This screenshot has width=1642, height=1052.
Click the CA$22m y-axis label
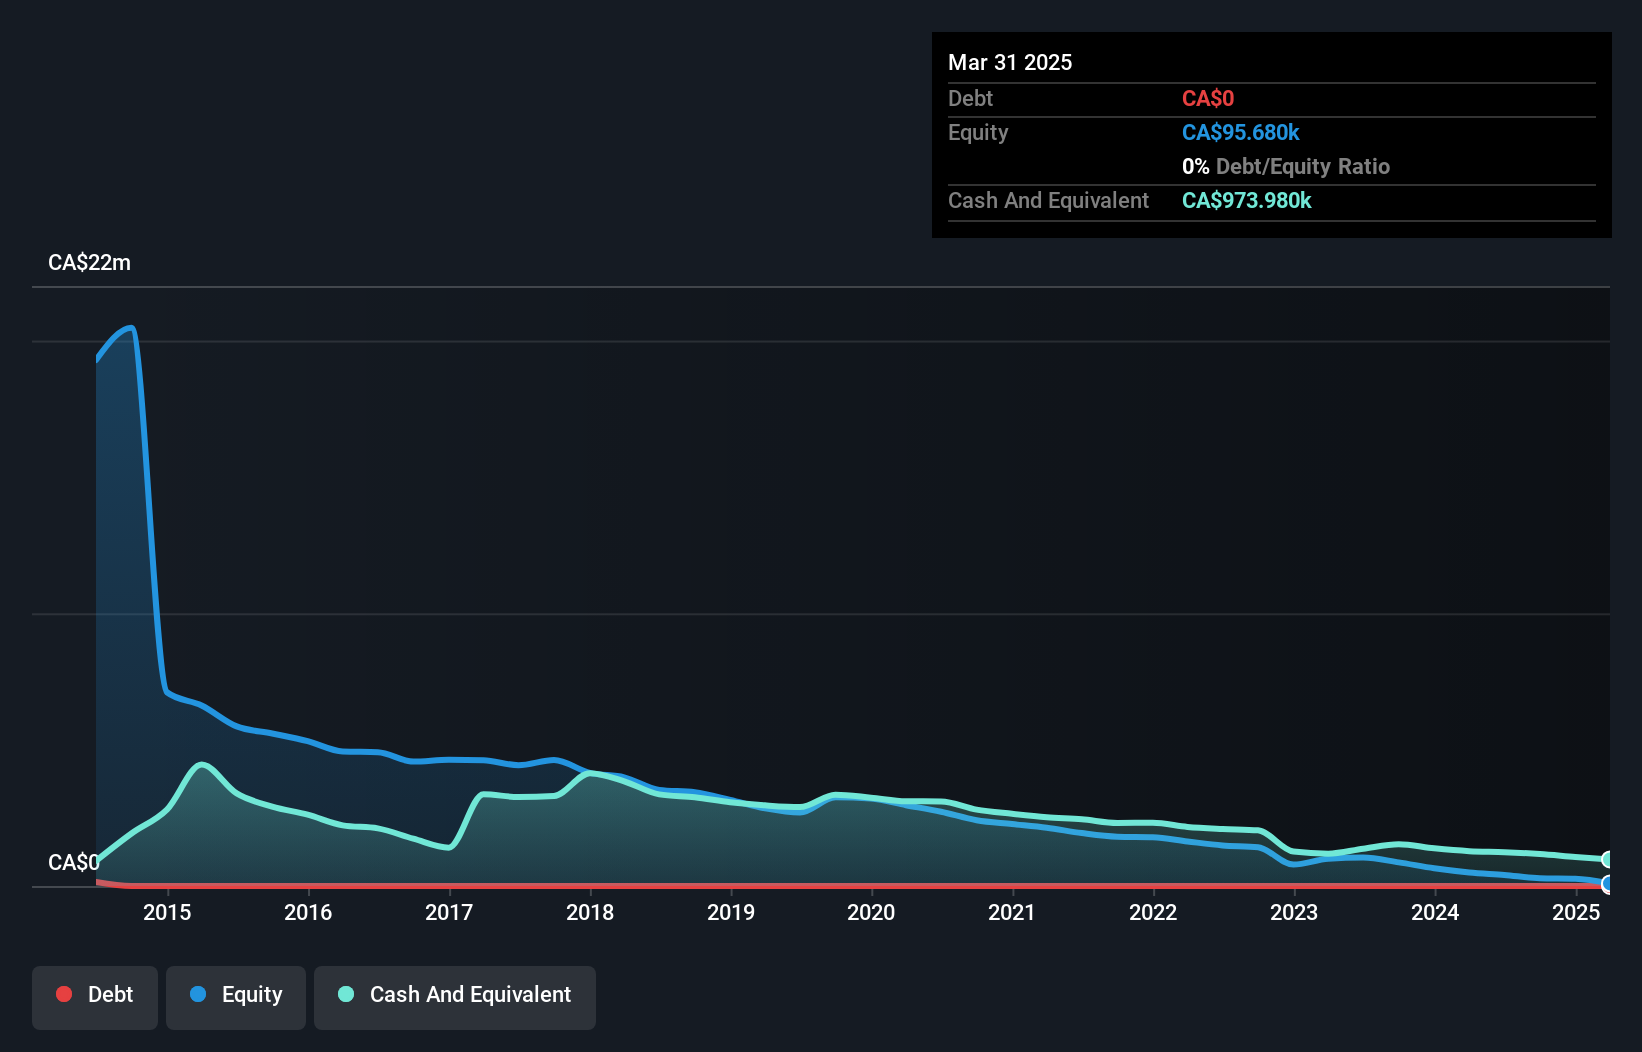[x=89, y=263]
